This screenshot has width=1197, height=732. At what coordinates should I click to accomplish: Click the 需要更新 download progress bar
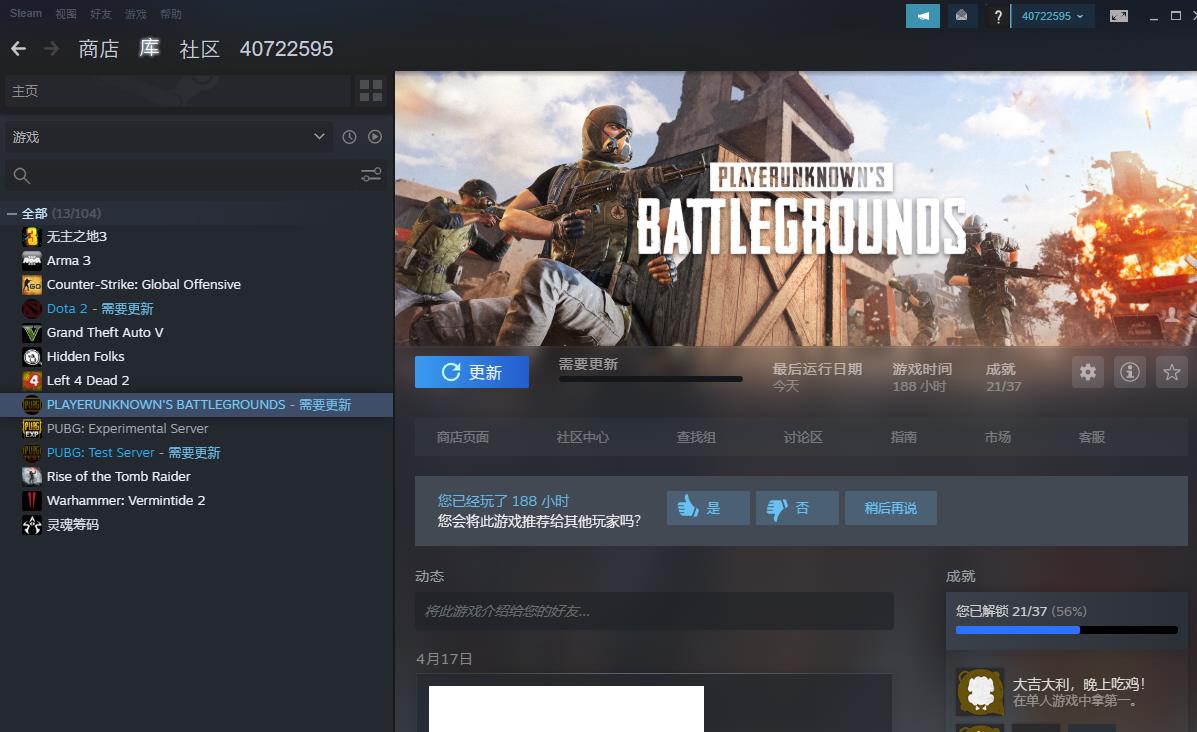click(650, 379)
